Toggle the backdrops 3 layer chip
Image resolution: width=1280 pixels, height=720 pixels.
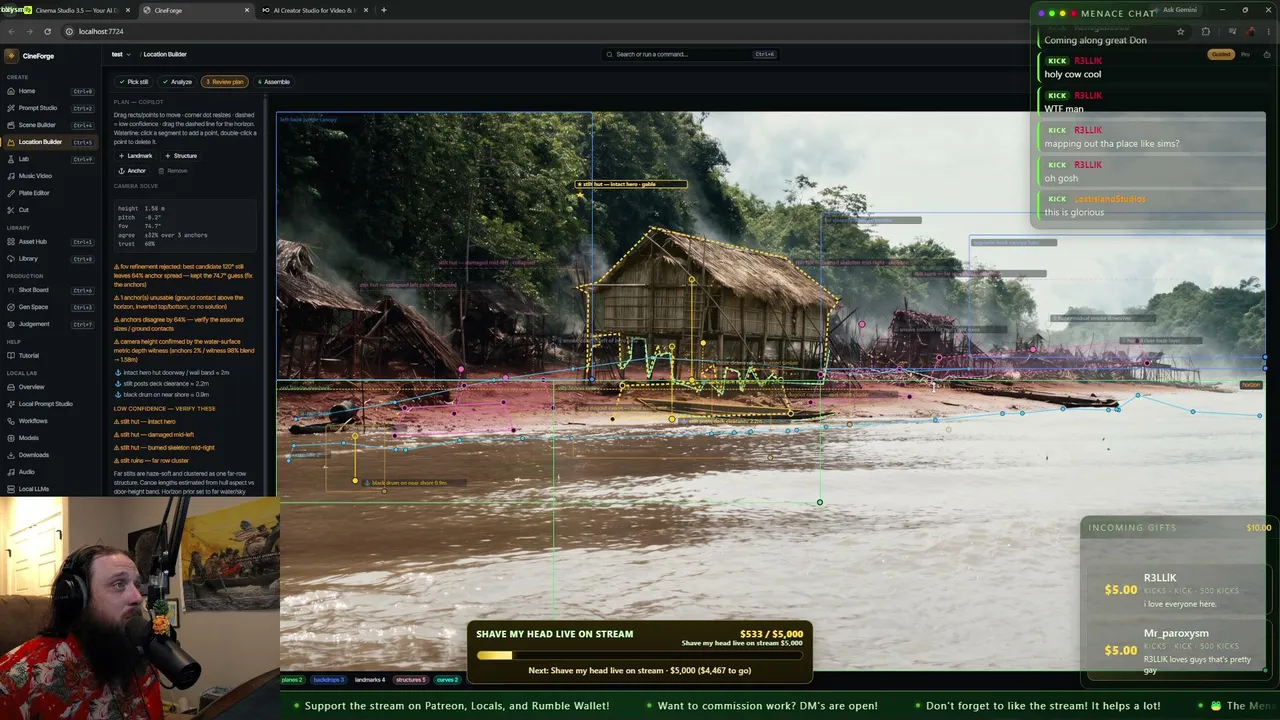[328, 680]
